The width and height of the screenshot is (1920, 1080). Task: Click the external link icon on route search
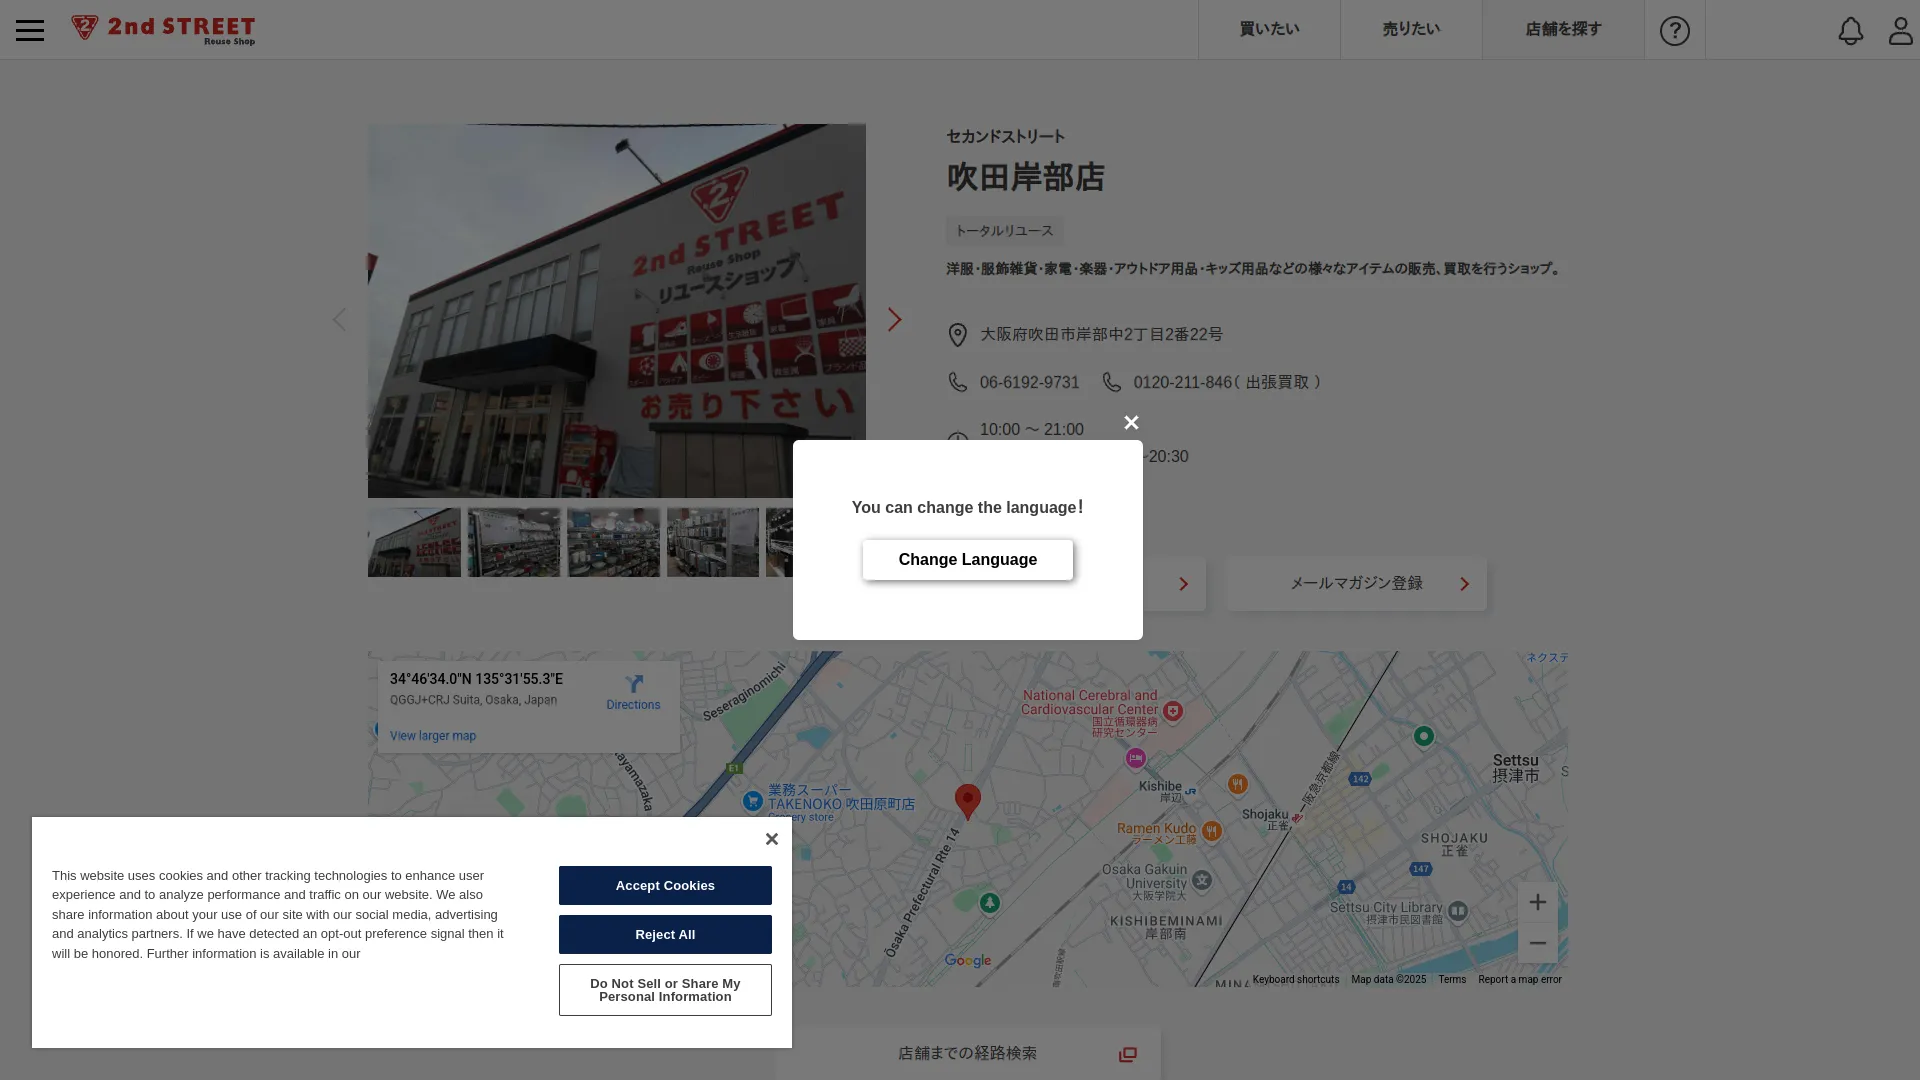pos(1127,1054)
